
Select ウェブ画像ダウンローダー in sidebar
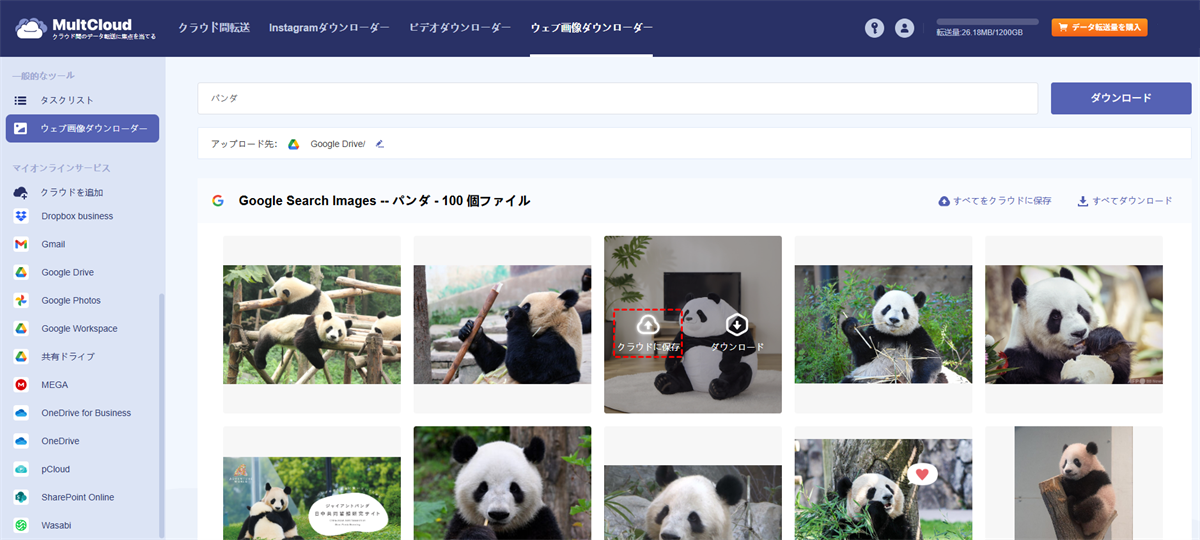[82, 128]
